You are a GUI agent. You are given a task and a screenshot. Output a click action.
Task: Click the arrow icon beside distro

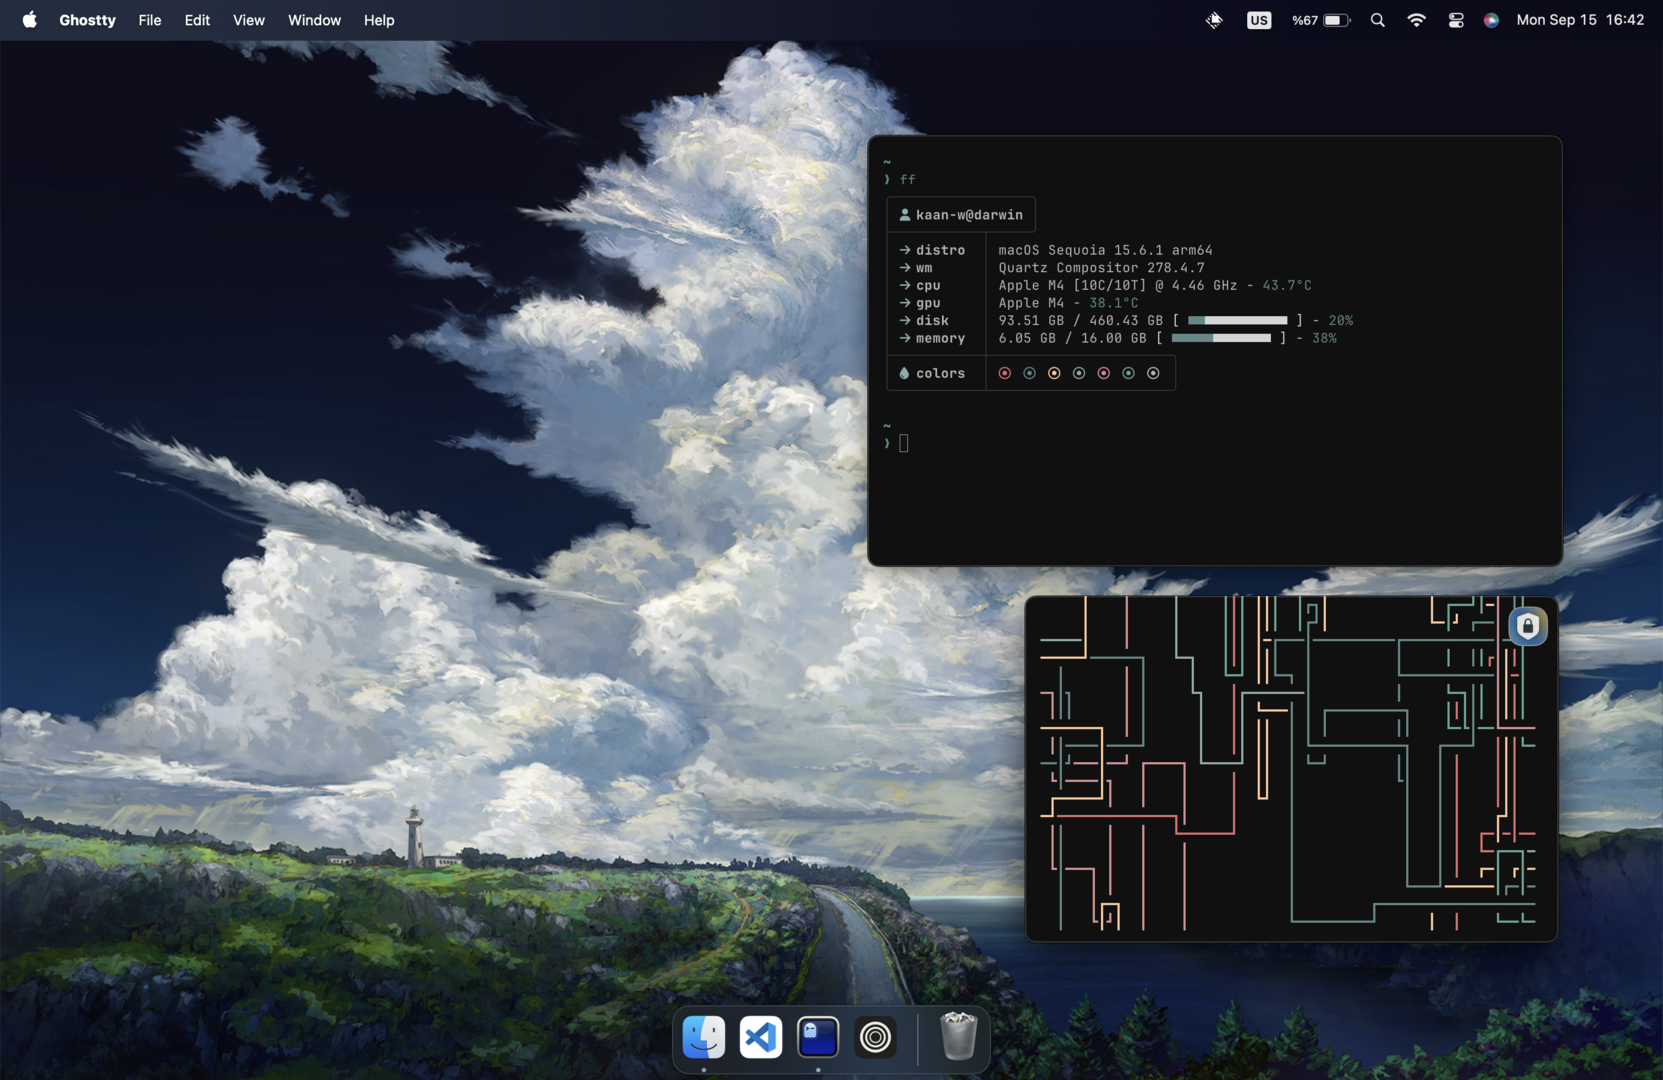click(905, 250)
